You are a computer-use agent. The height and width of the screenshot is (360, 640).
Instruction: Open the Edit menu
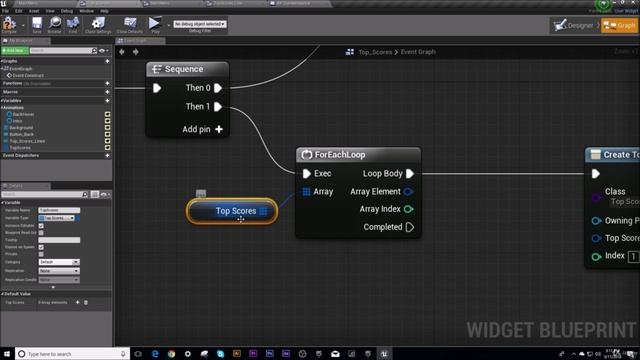click(19, 11)
